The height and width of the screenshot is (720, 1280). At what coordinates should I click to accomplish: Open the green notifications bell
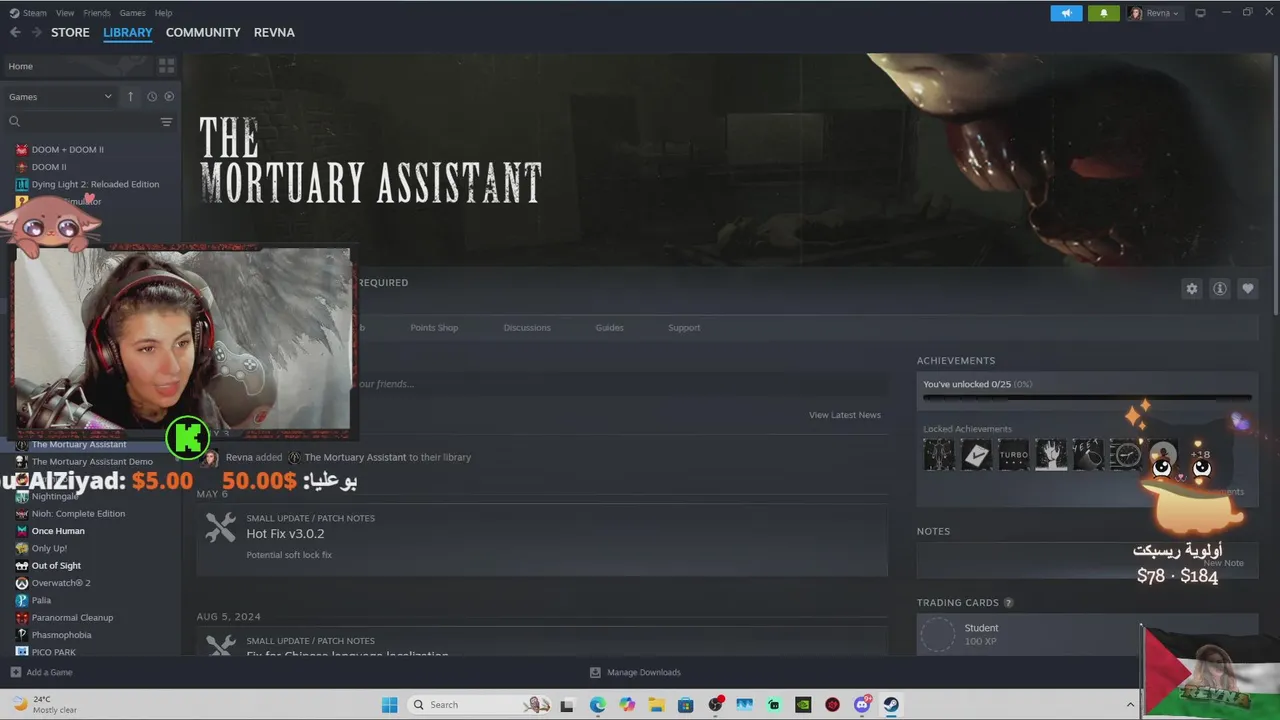(x=1104, y=13)
